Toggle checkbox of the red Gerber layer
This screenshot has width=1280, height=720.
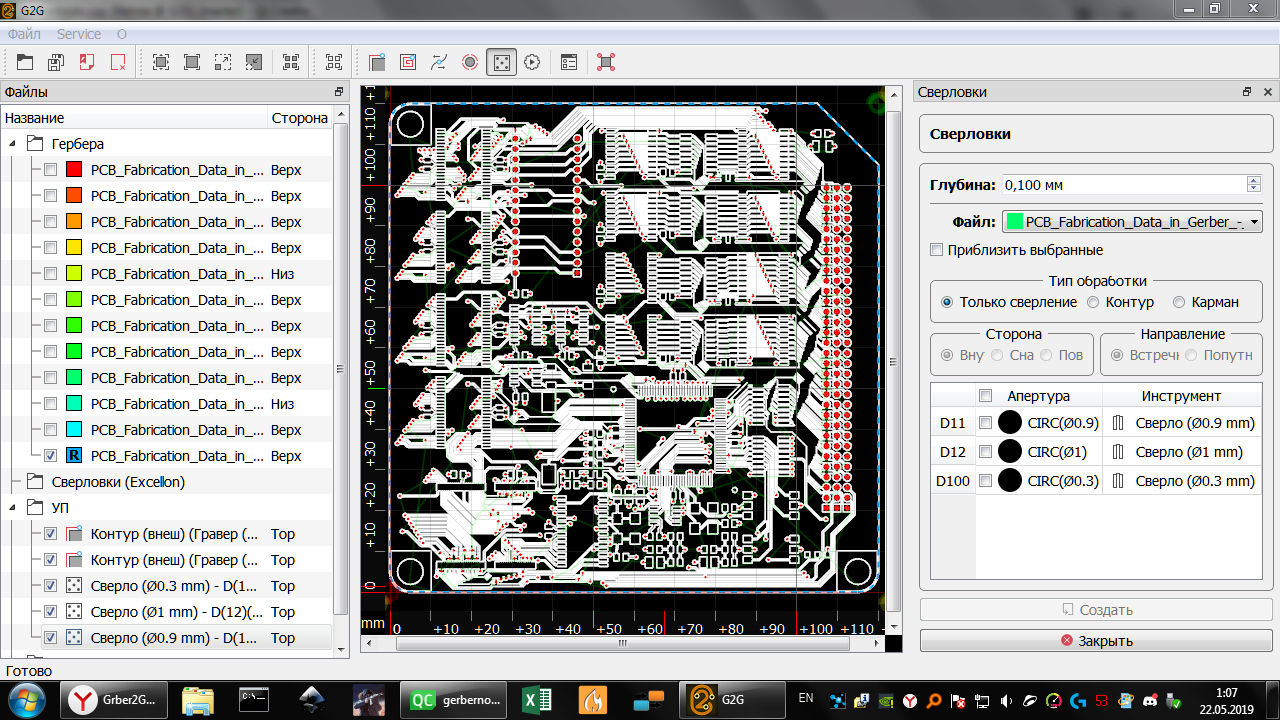(x=50, y=170)
